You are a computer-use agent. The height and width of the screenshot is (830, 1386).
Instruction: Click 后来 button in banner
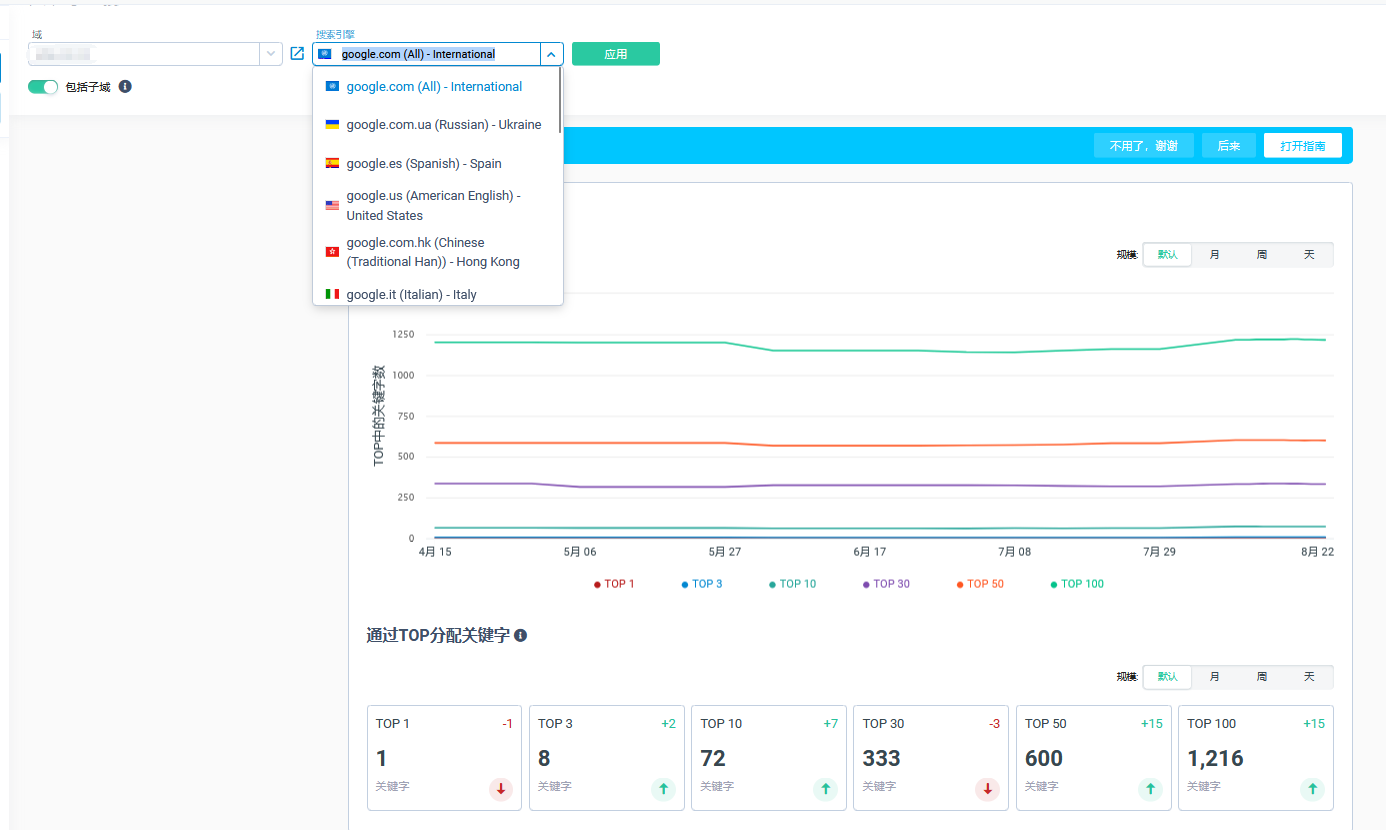point(1229,146)
